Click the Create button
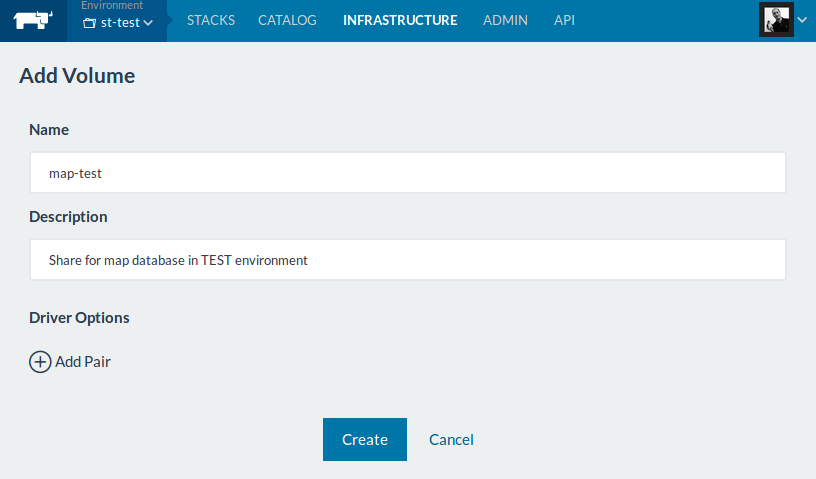 365,439
